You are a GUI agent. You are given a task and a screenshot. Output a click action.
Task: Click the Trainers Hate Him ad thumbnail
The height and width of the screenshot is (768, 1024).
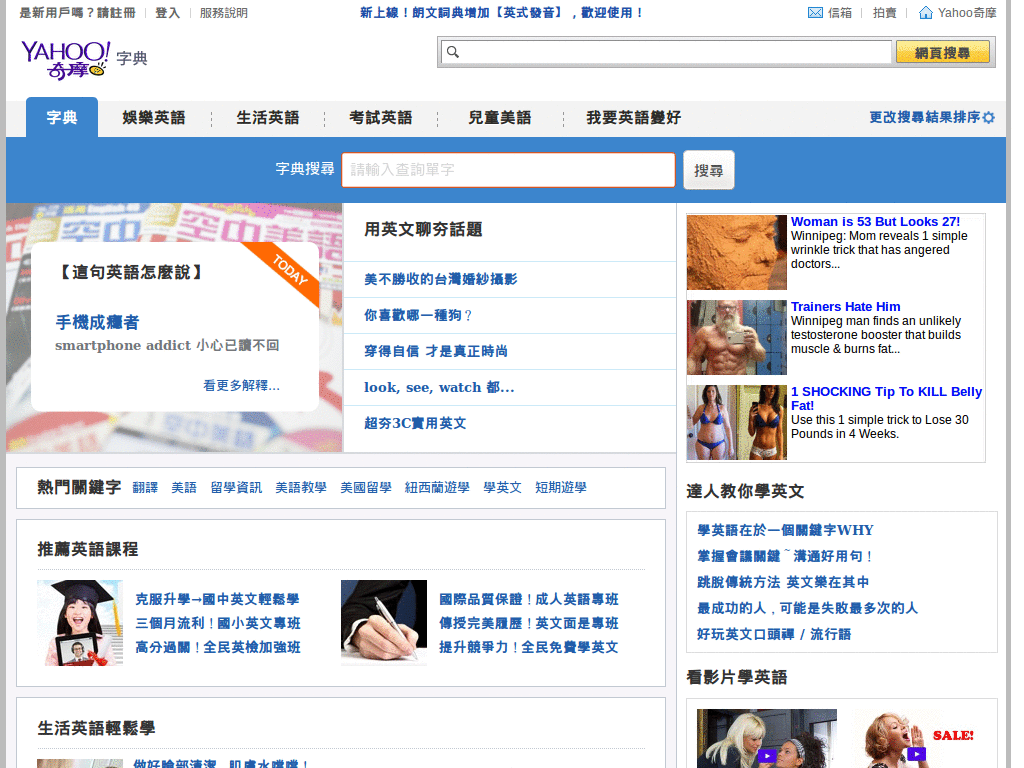coord(736,337)
